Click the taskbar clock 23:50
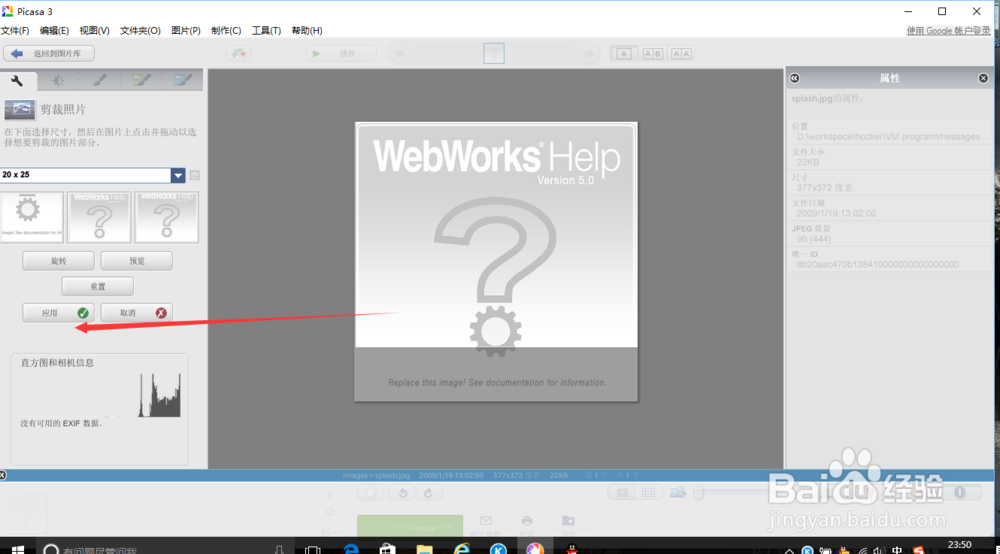This screenshot has height=554, width=1000. [x=959, y=545]
